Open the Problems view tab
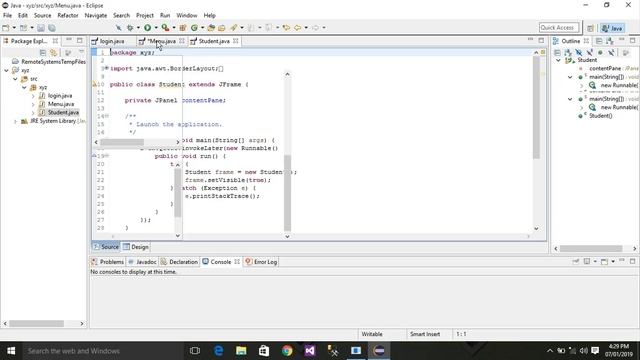The image size is (640, 360). 107,262
